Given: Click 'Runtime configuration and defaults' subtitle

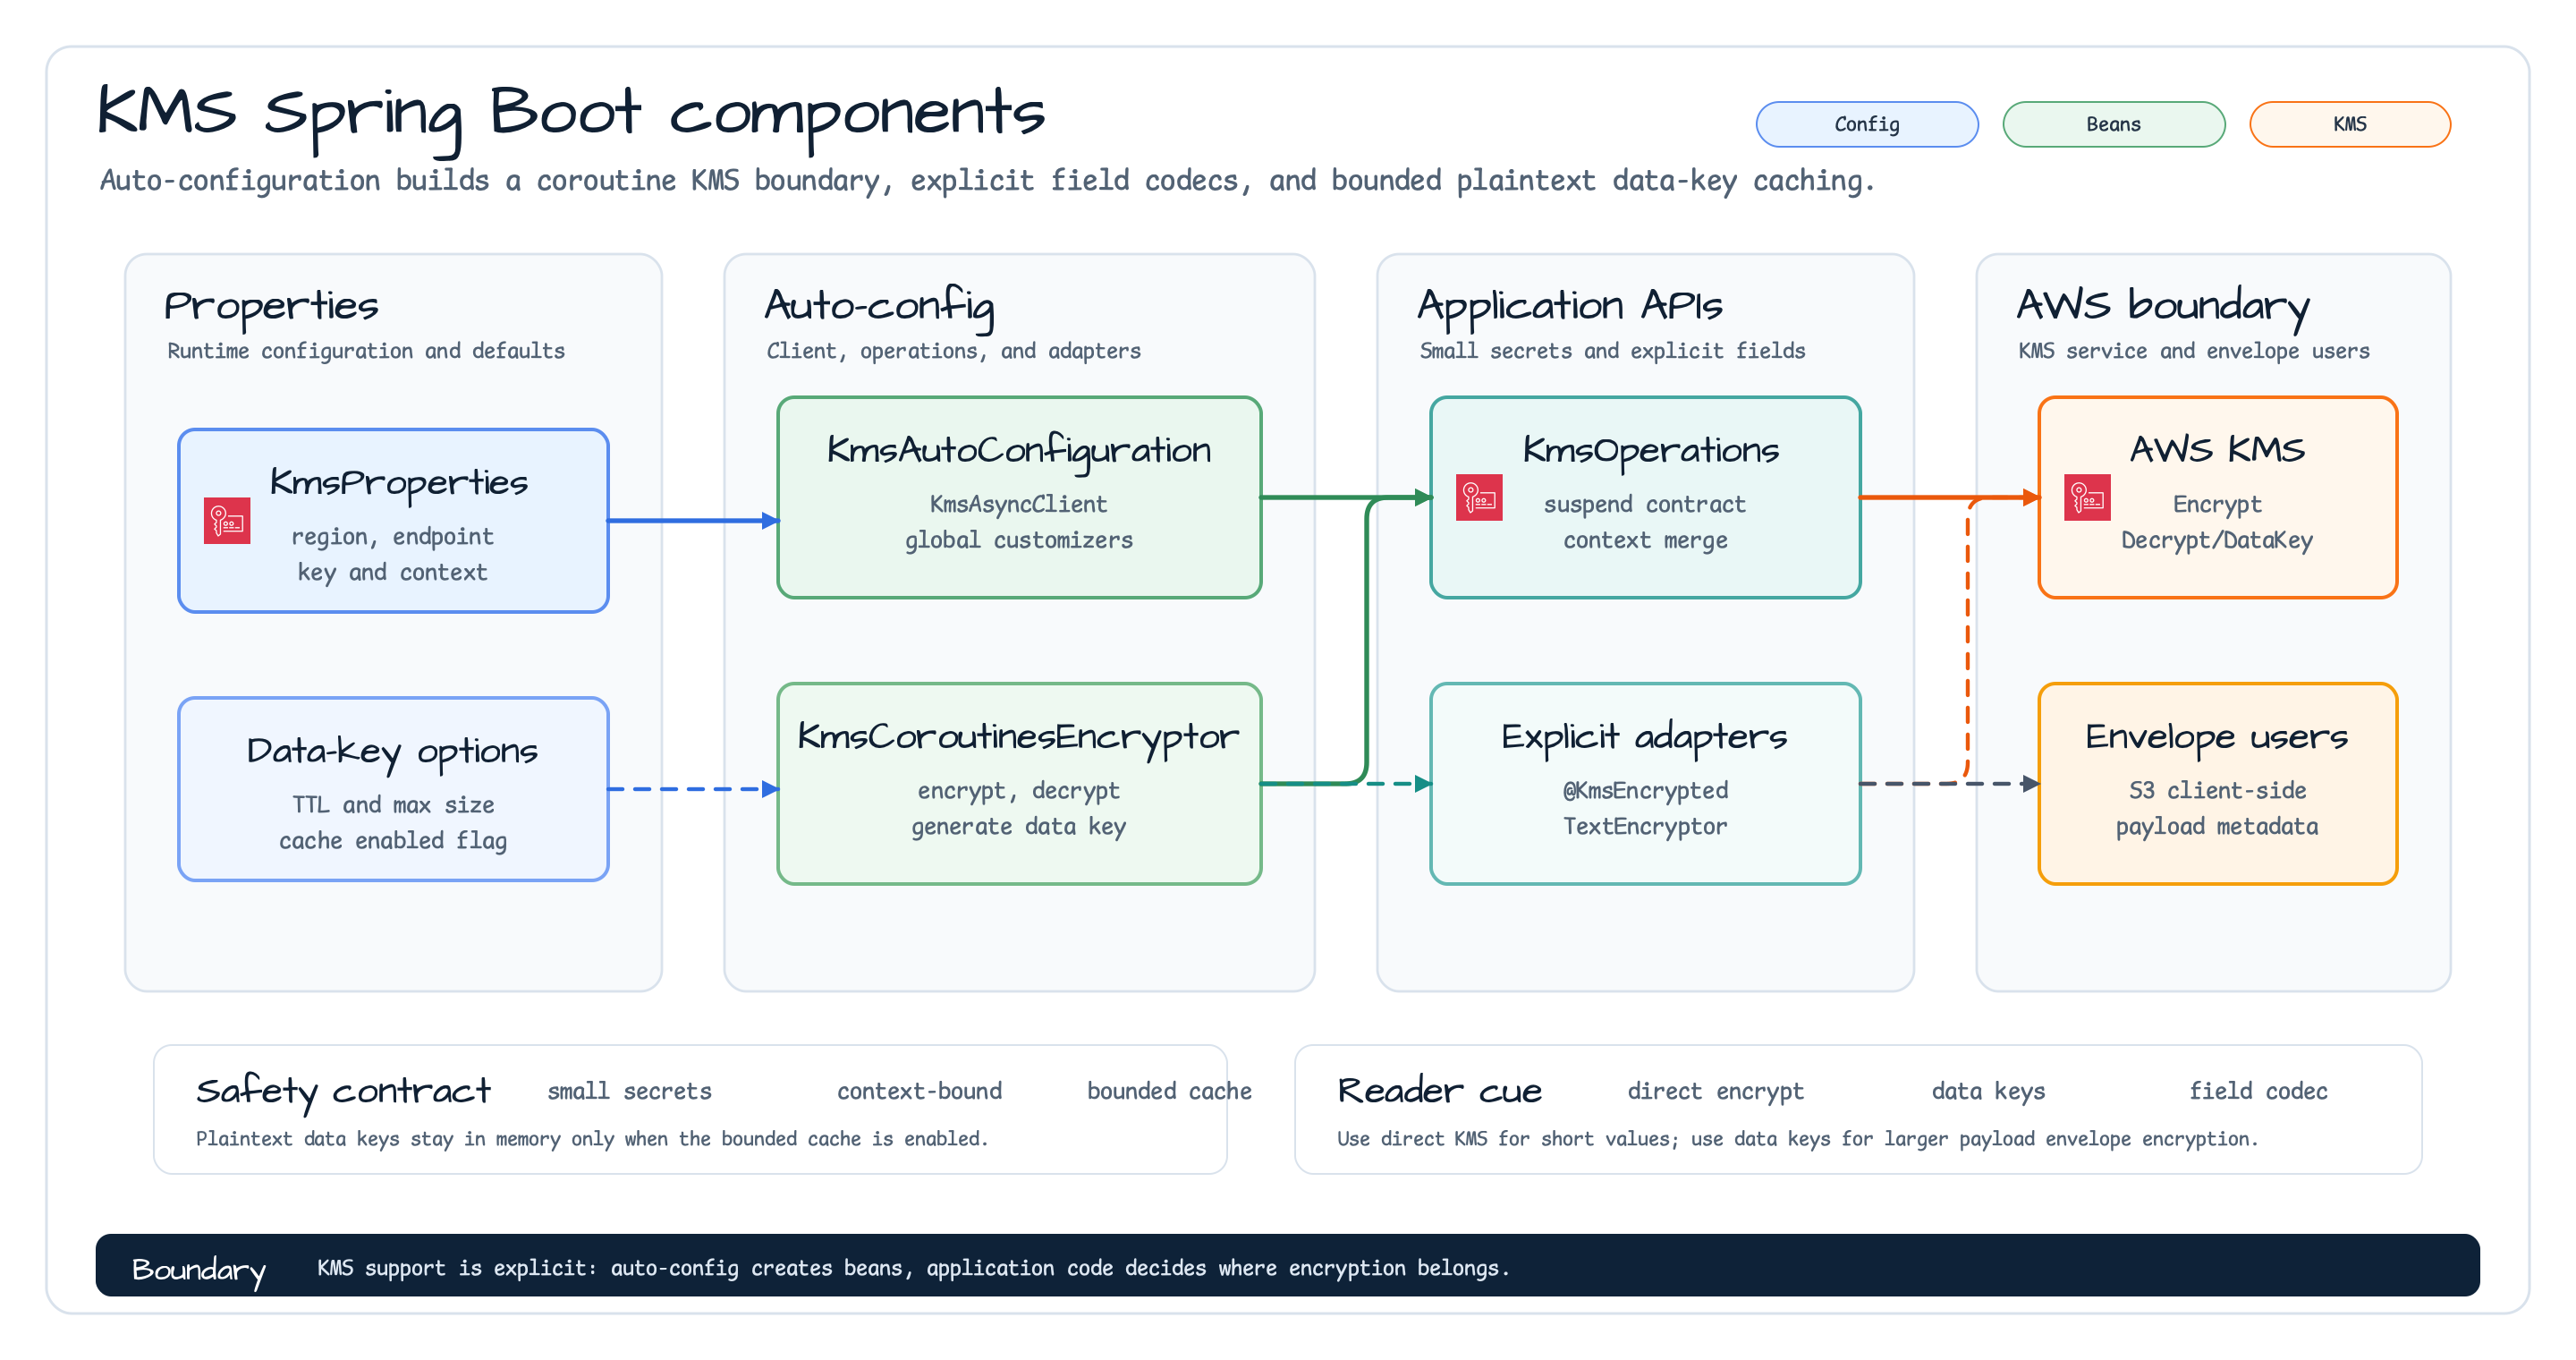Looking at the screenshot, I should [x=366, y=351].
